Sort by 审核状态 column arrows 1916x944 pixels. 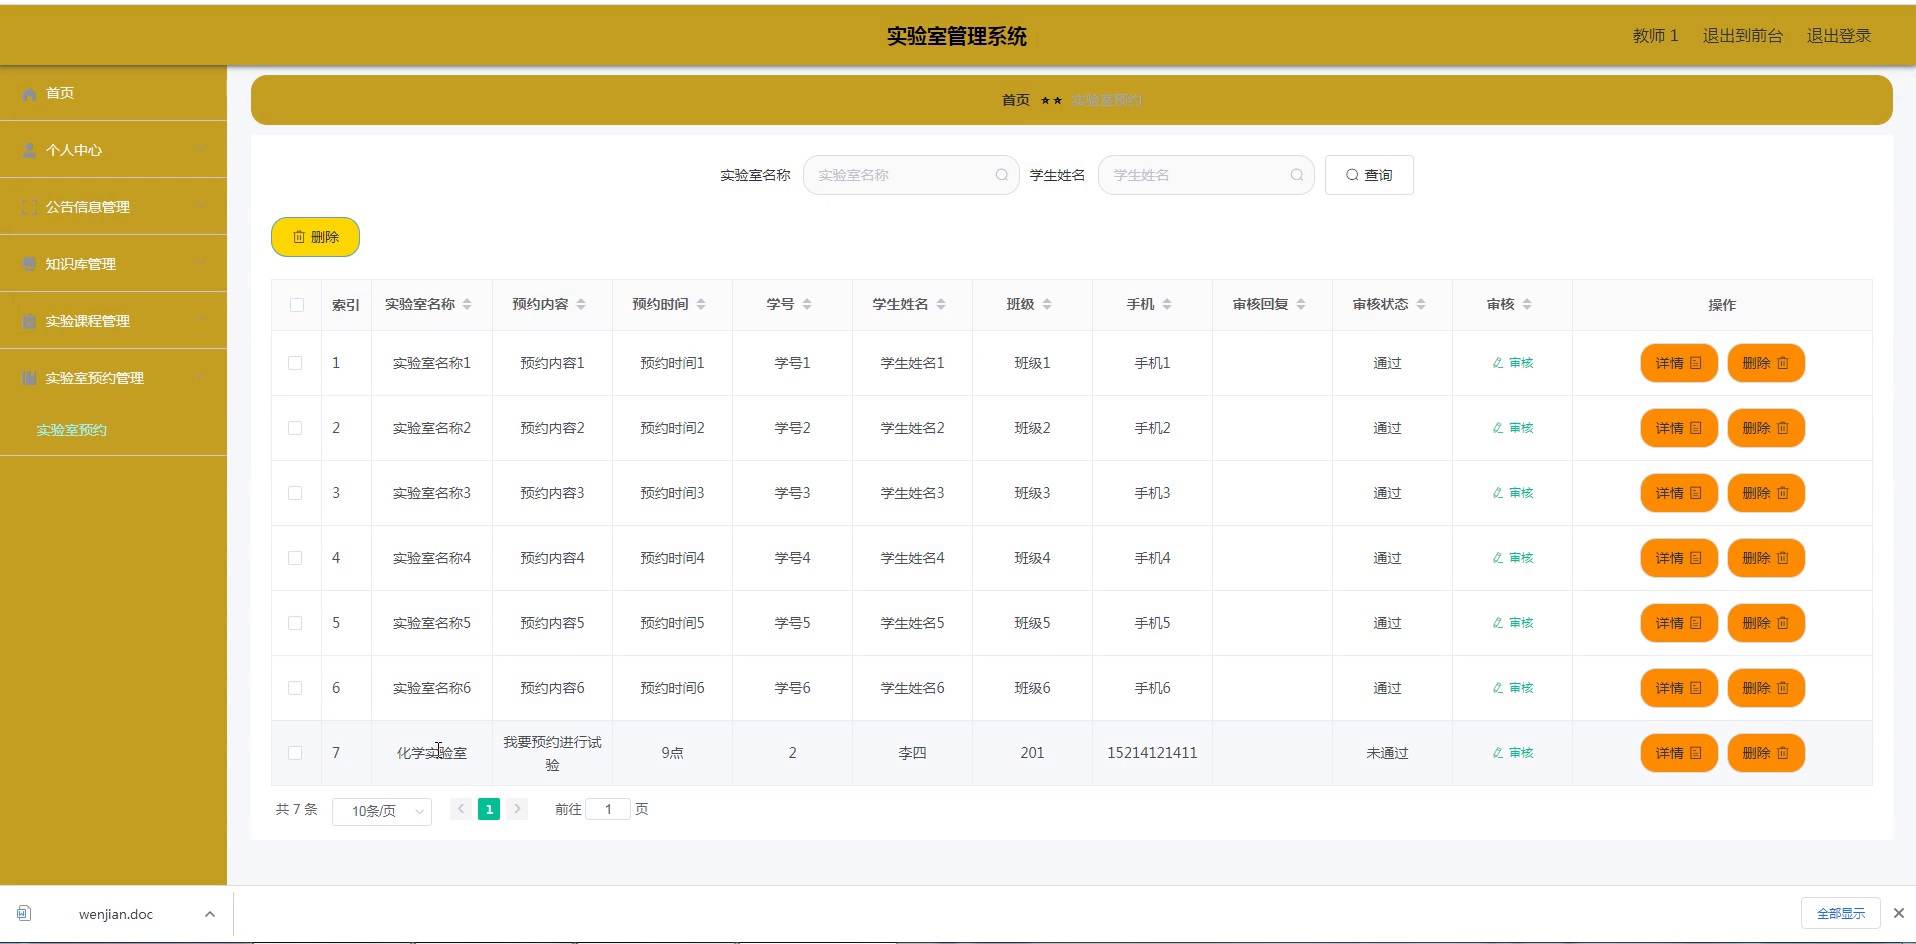click(1421, 304)
